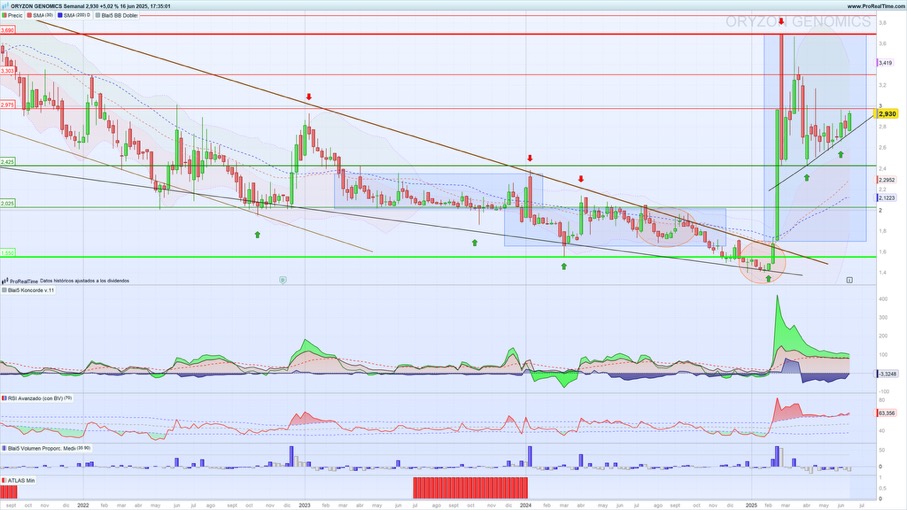This screenshot has width=907, height=510.
Task: Open ATLAS Min indicator label
Action: [19, 480]
